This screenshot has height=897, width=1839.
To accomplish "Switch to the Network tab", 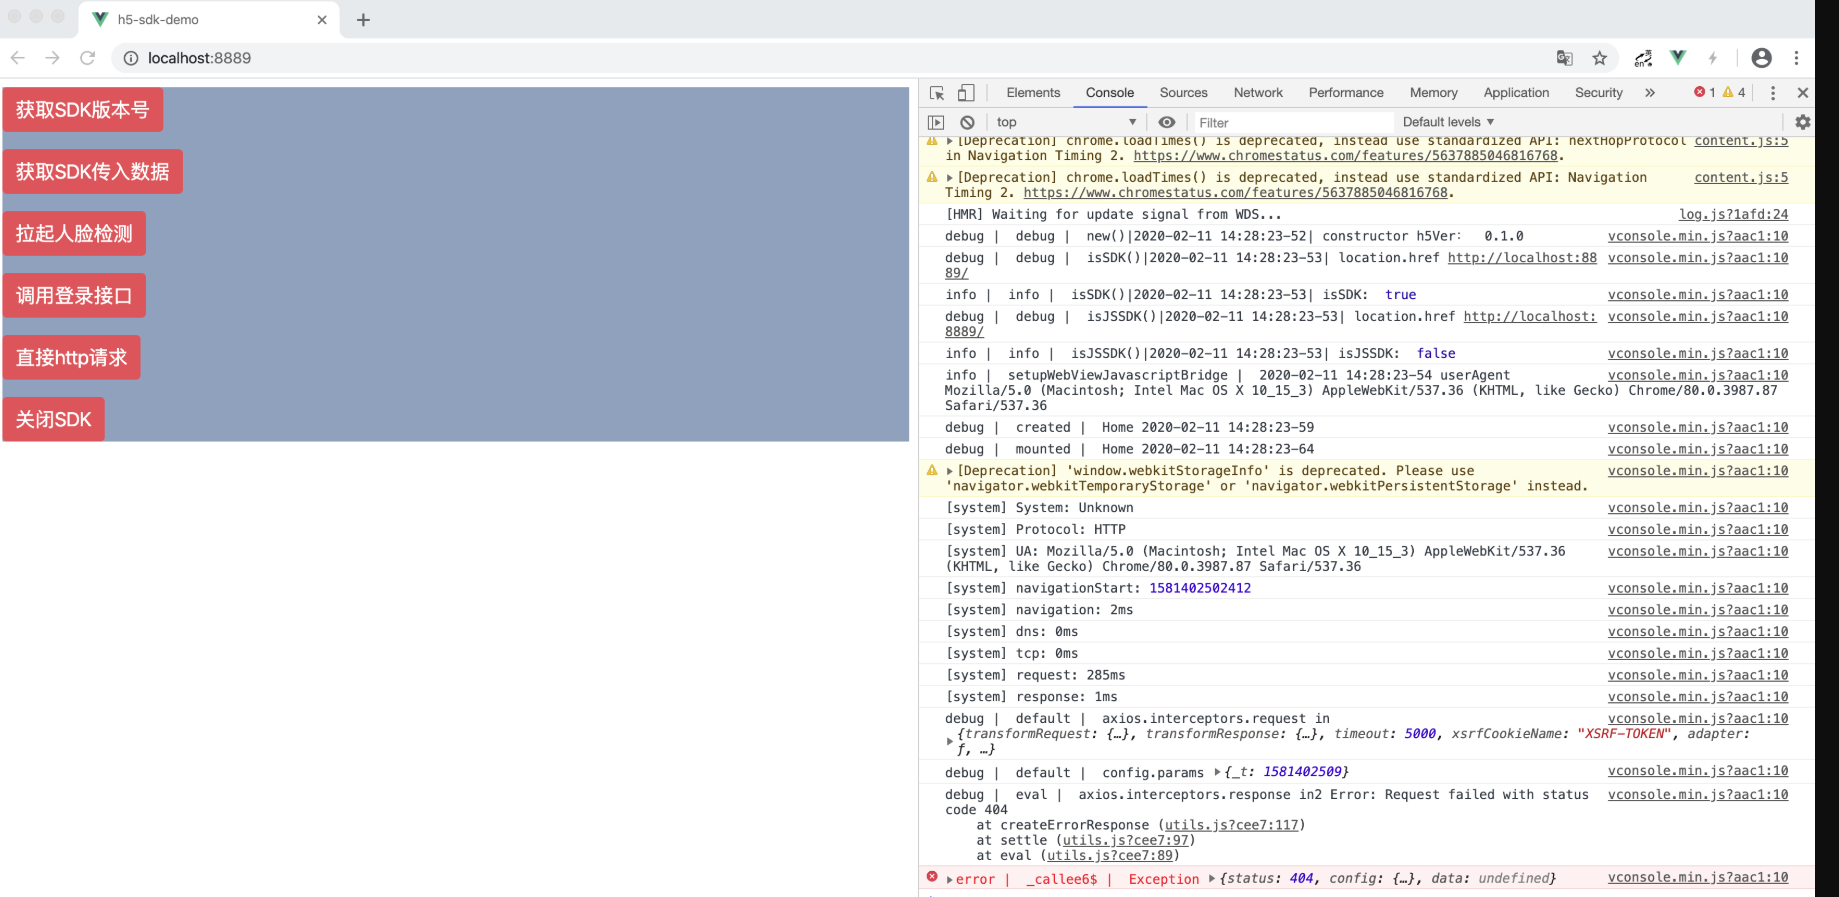I will point(1258,93).
